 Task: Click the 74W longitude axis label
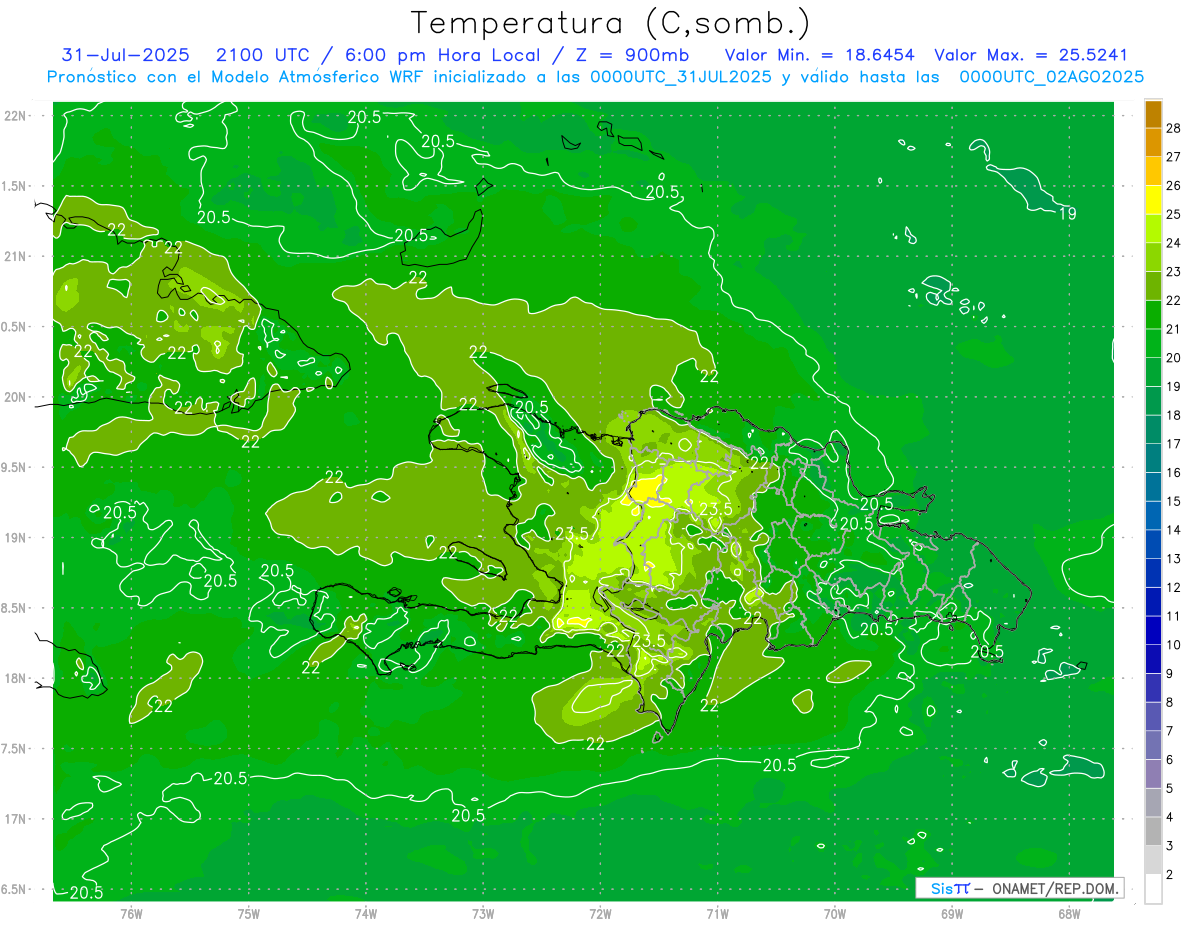coord(366,913)
